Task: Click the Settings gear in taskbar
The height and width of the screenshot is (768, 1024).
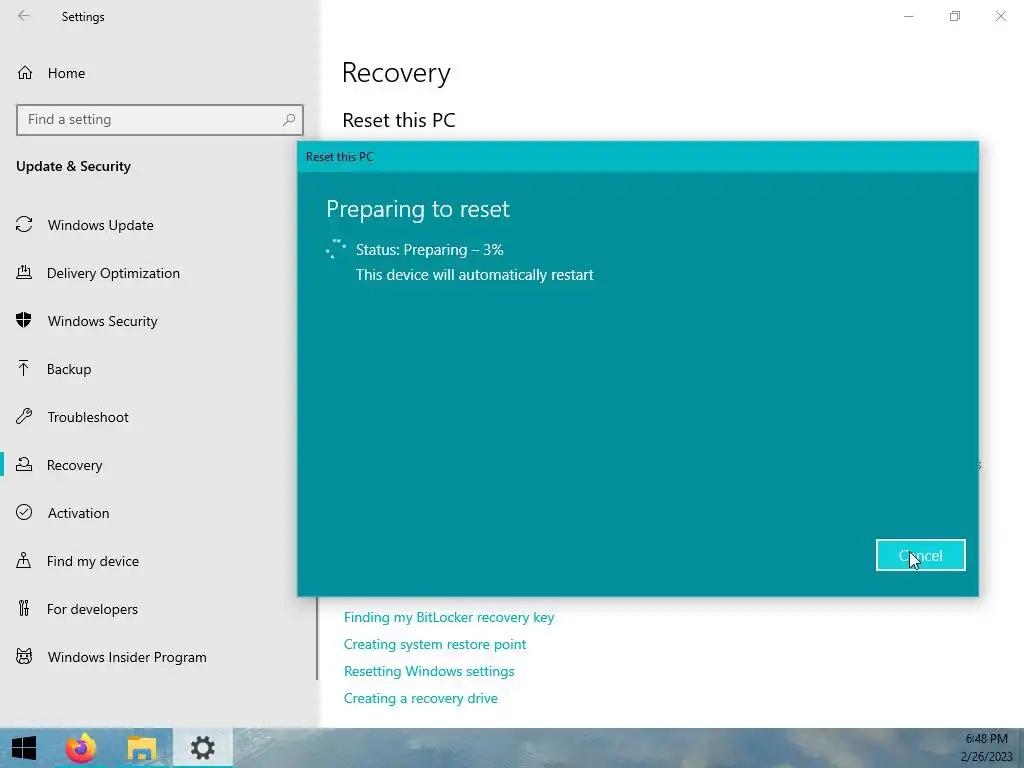Action: [x=202, y=748]
